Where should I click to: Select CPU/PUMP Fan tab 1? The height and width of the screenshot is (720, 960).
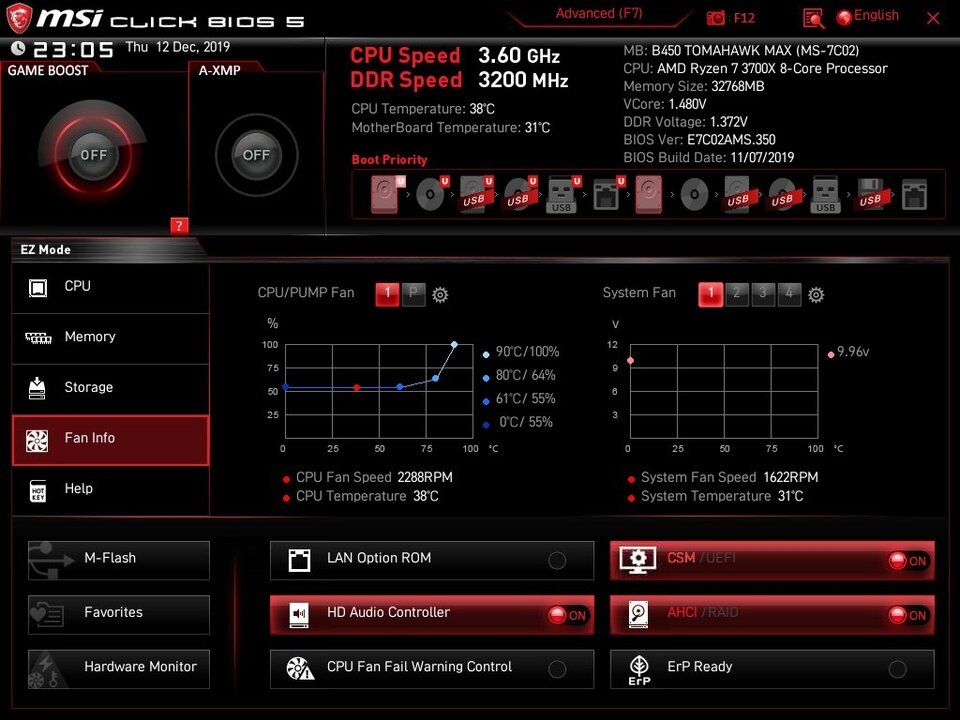pyautogui.click(x=387, y=294)
